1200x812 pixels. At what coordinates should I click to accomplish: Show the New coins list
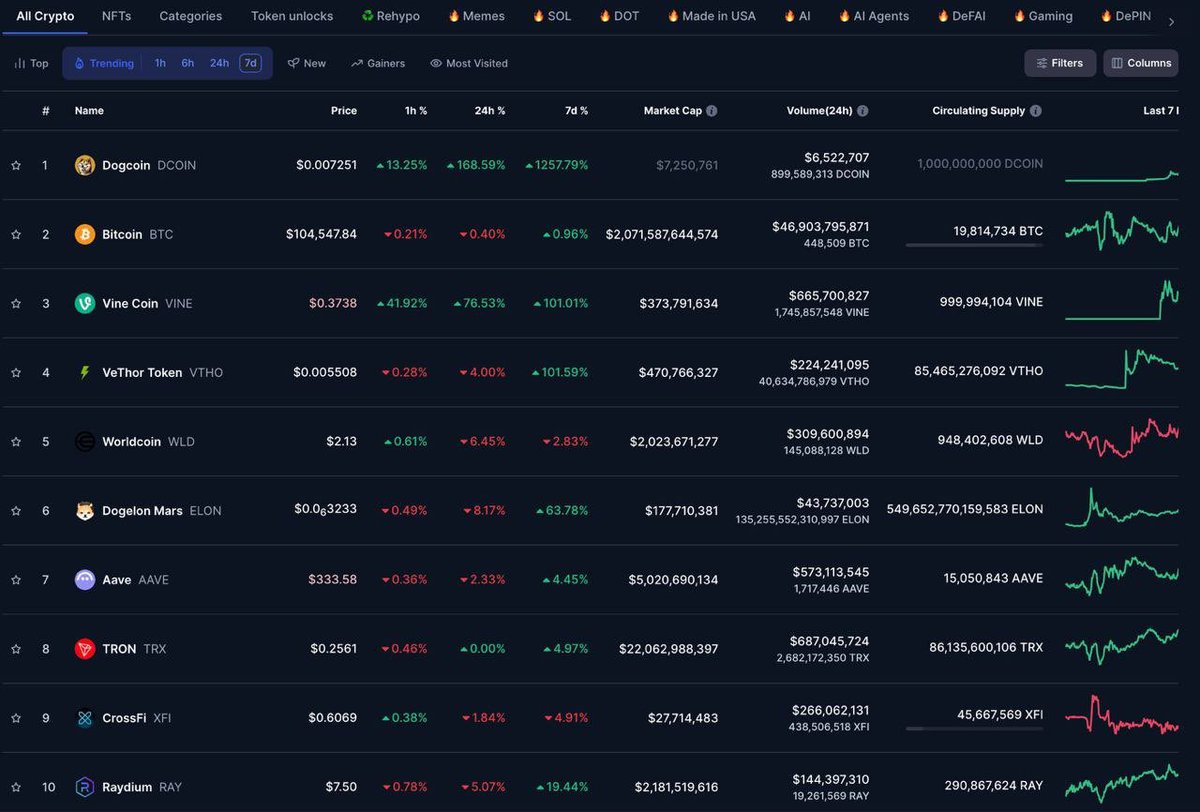pos(307,63)
